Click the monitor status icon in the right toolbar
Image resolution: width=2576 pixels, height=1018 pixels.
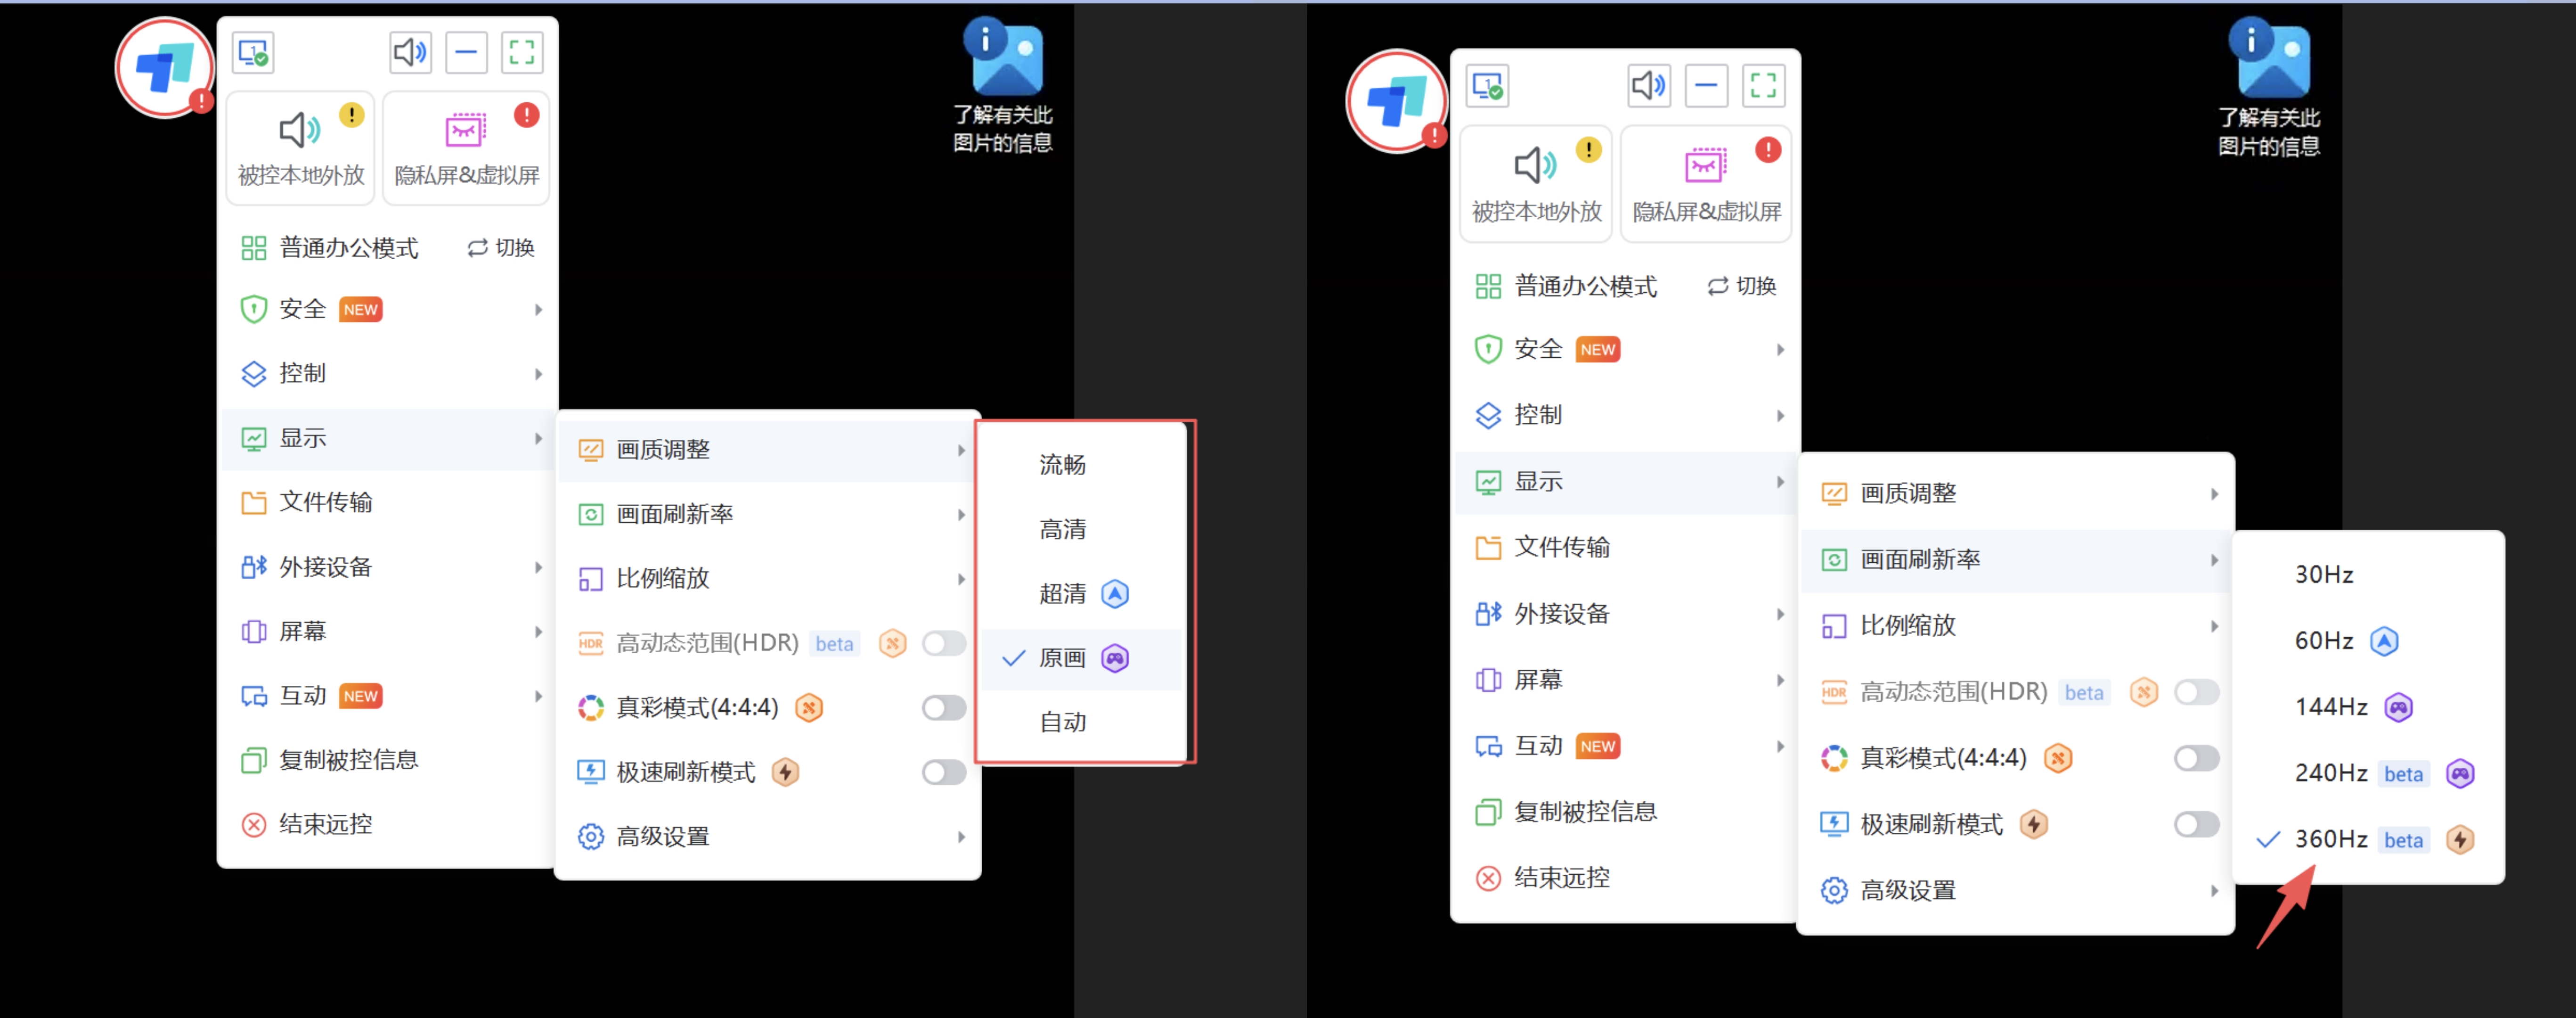1487,86
